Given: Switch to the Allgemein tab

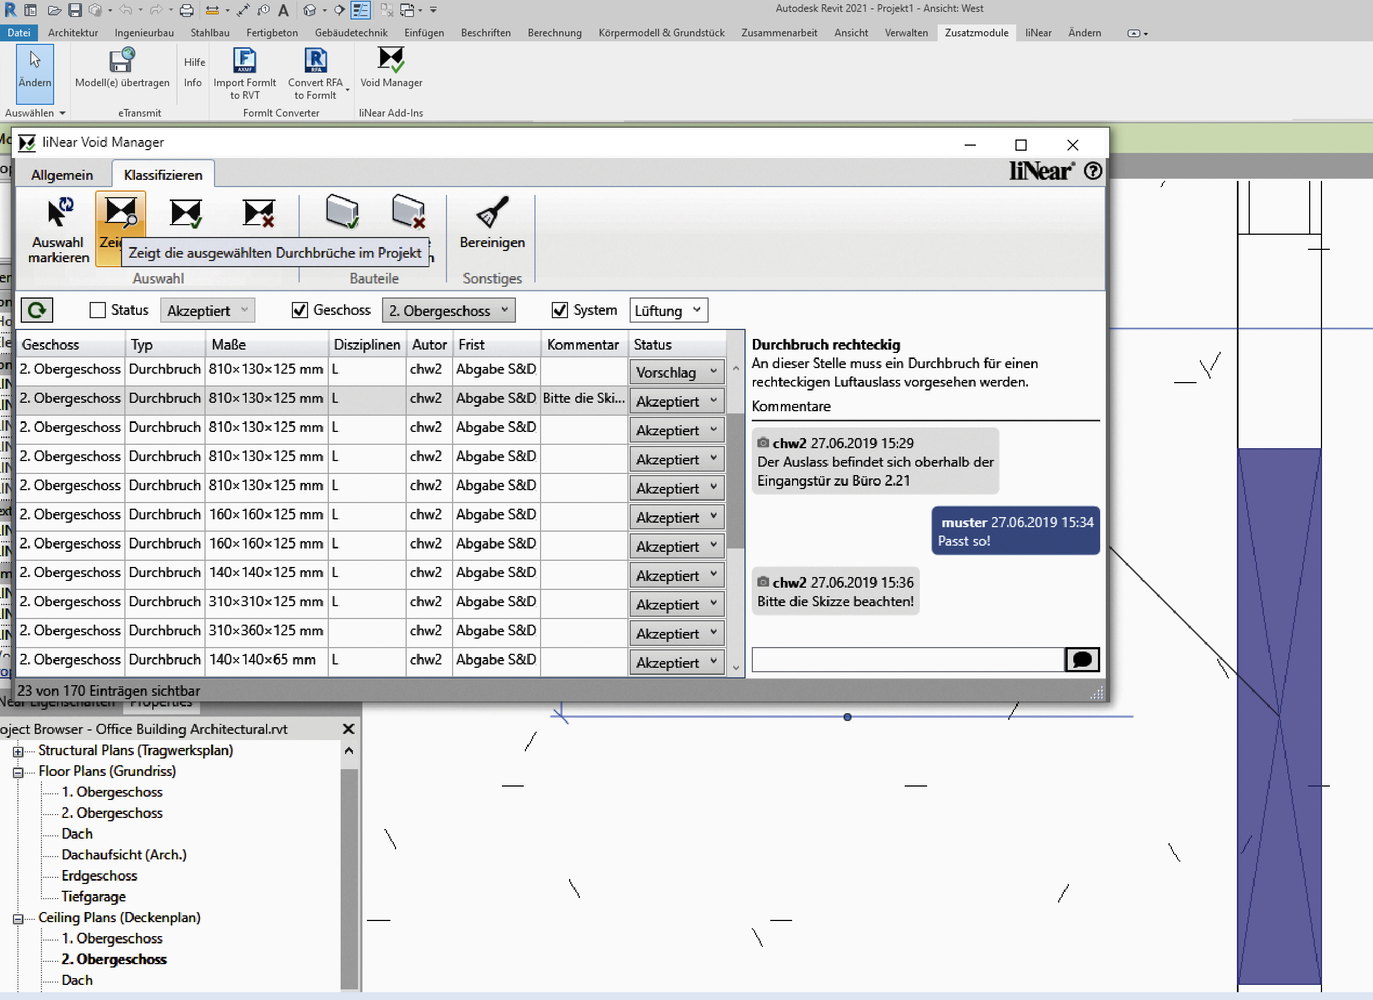Looking at the screenshot, I should point(62,175).
